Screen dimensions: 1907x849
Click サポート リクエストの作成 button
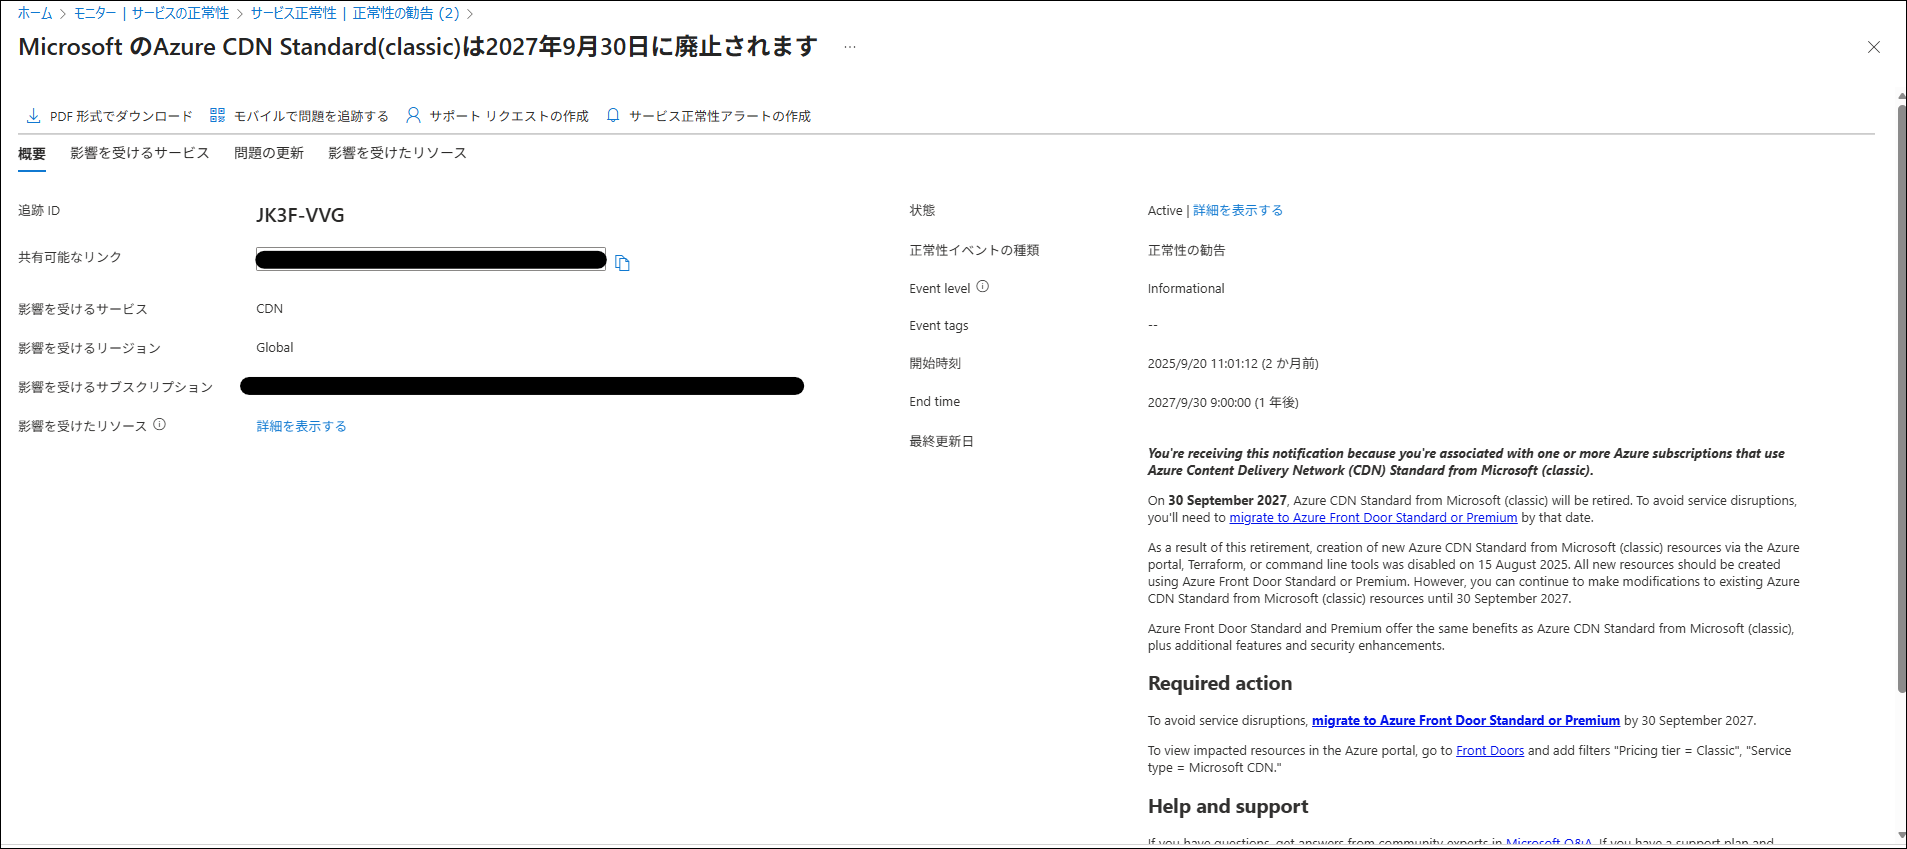coord(497,116)
